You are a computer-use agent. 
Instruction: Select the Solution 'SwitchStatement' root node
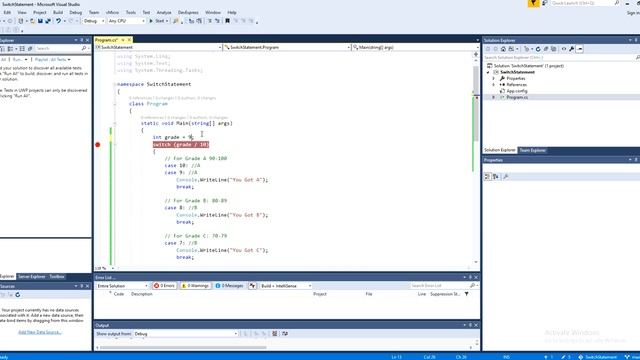tap(525, 66)
